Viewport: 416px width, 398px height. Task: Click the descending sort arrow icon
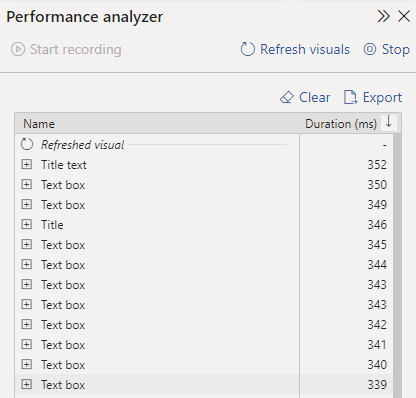[389, 122]
